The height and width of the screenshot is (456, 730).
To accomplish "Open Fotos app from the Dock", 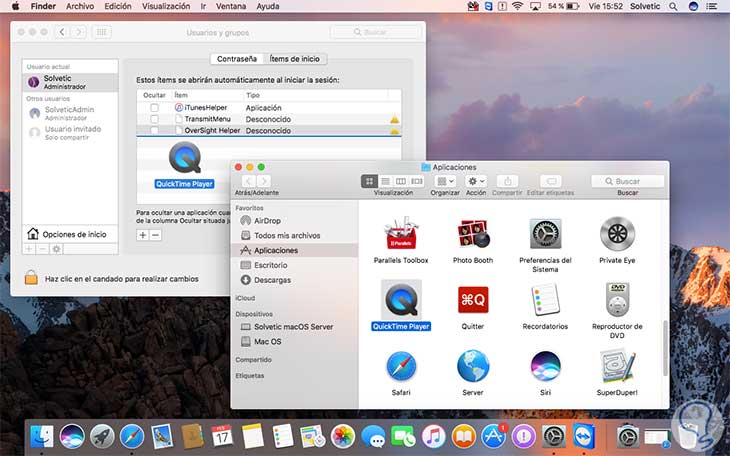I will (343, 437).
